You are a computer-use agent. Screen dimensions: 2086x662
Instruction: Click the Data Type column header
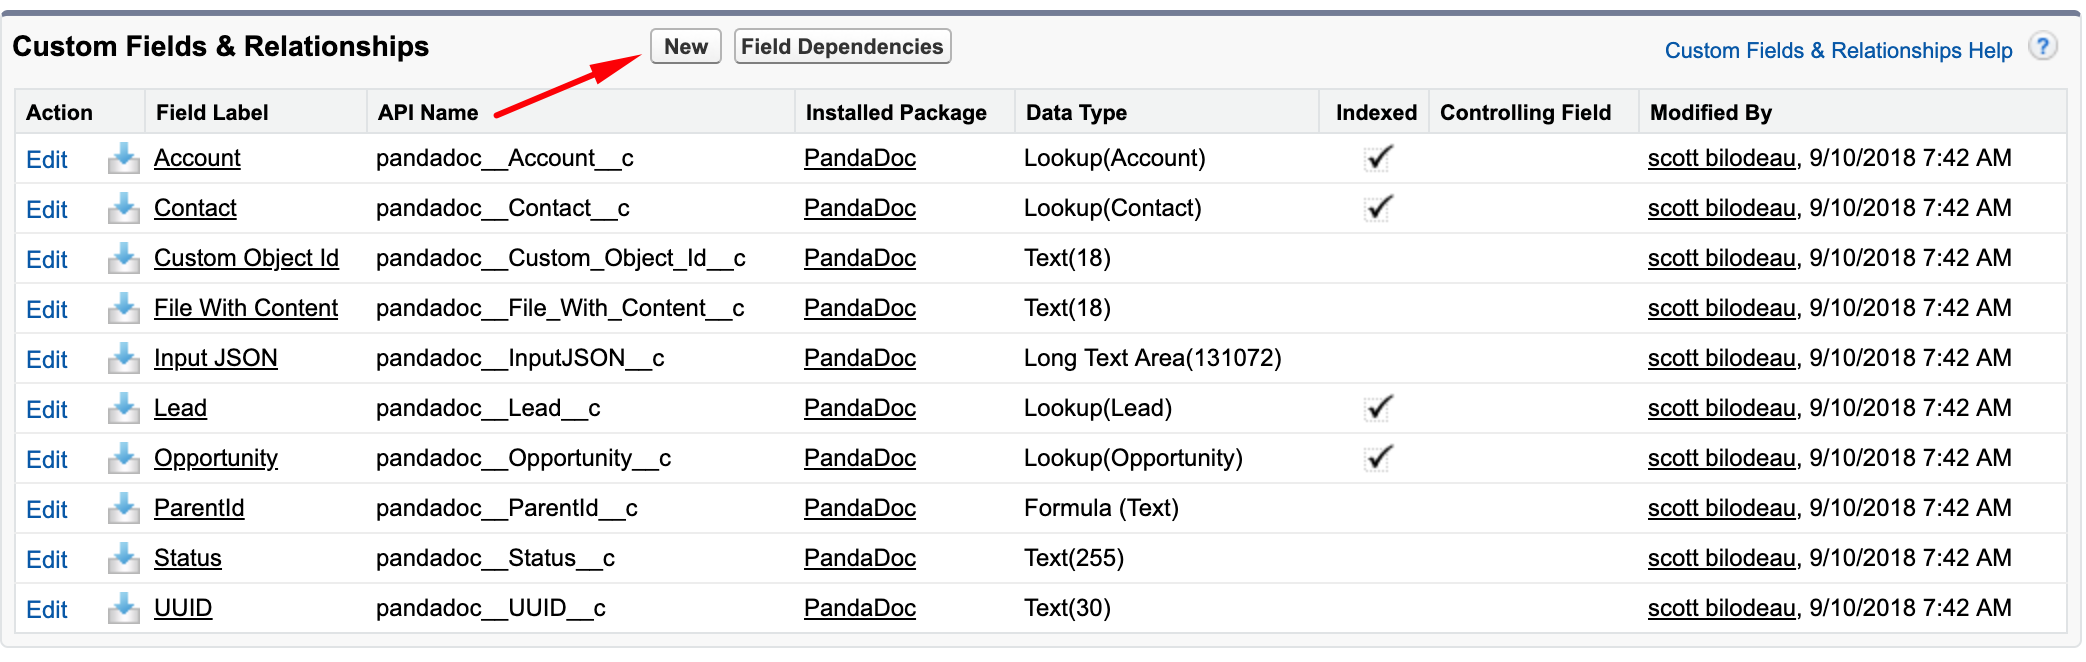1076,113
